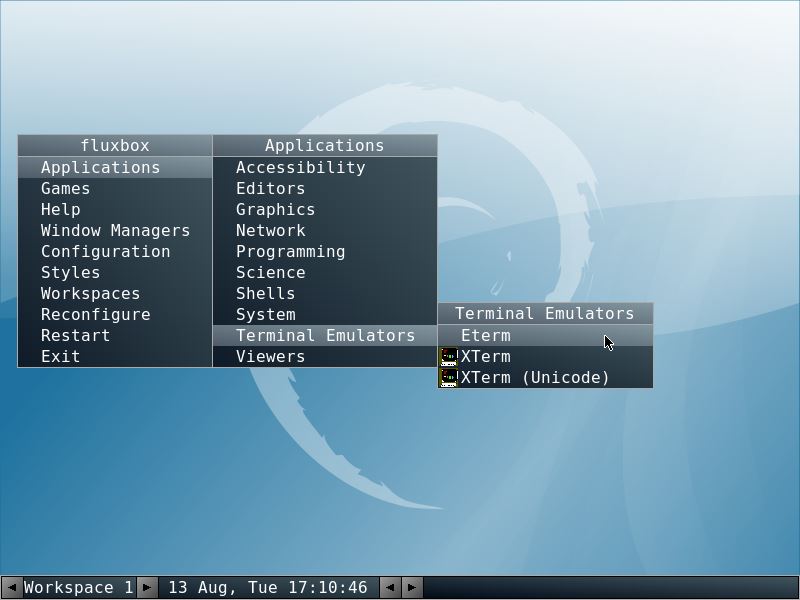Open the Viewers category
Image resolution: width=800 pixels, height=600 pixels.
(324, 356)
